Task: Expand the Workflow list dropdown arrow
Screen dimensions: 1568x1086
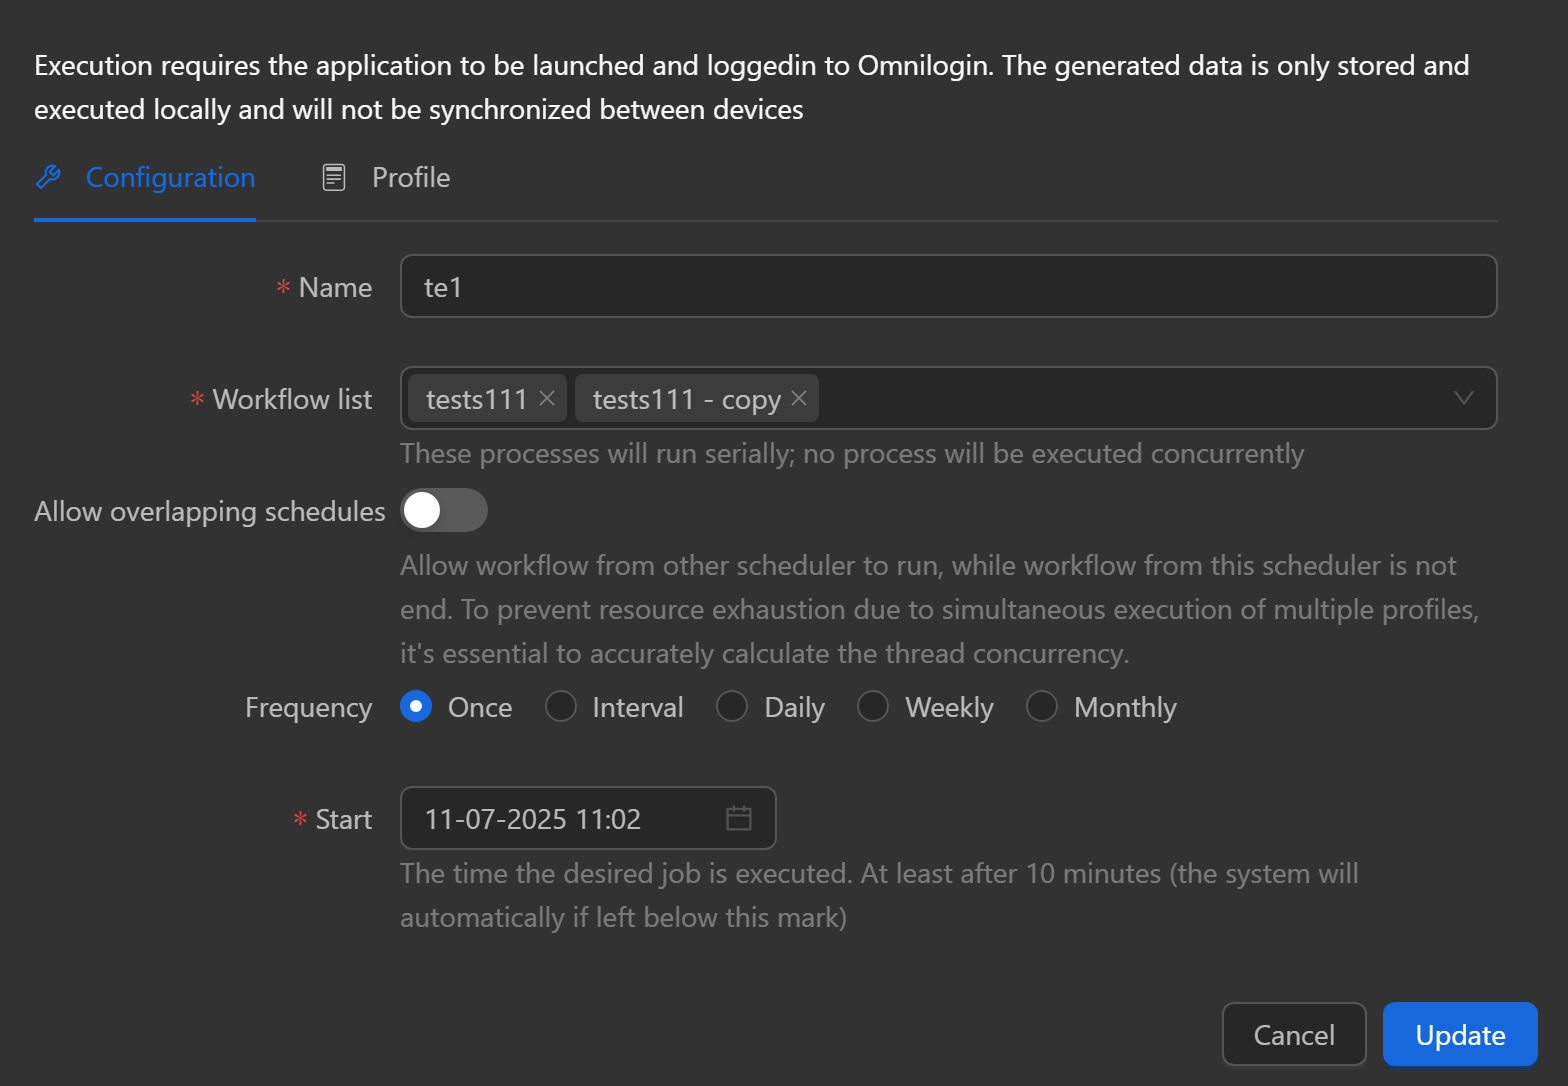Action: coord(1463,398)
